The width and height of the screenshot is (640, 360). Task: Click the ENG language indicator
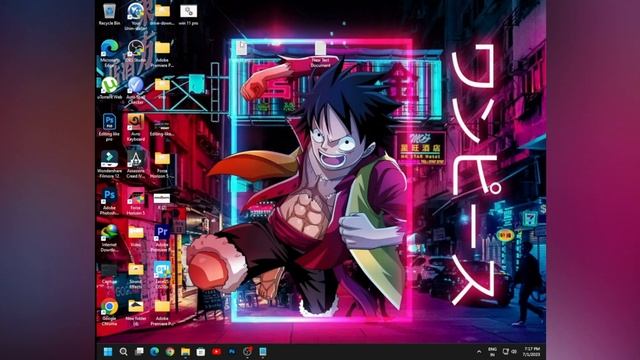(492, 352)
